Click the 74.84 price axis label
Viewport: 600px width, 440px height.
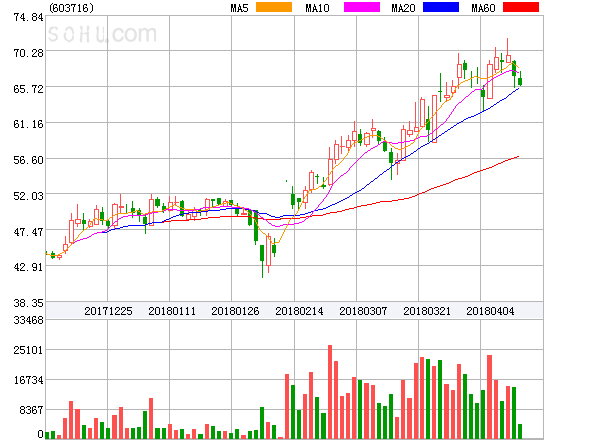28,17
